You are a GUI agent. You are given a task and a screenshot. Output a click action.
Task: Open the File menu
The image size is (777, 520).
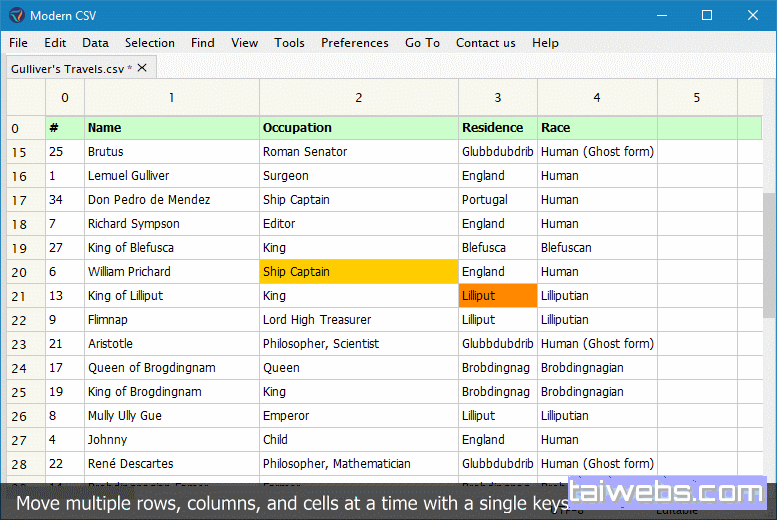18,43
